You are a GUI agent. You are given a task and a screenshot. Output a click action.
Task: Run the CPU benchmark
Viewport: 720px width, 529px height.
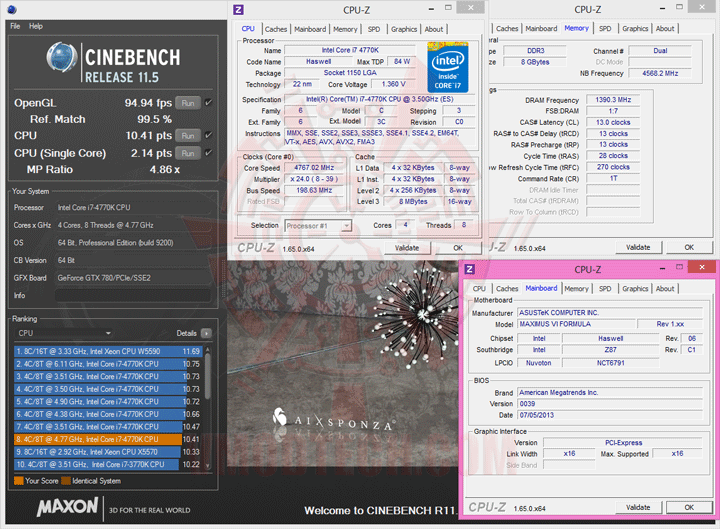(188, 136)
